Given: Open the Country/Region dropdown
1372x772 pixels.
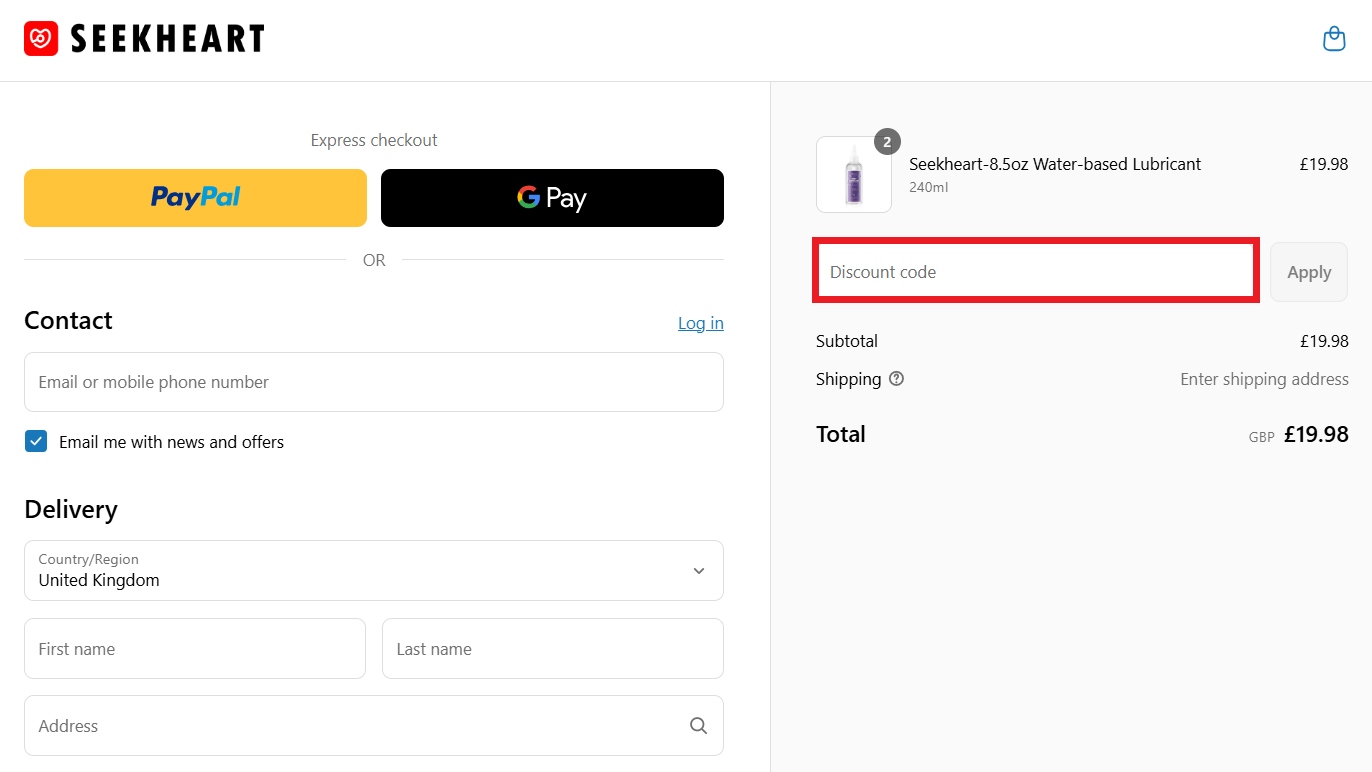Looking at the screenshot, I should (x=374, y=571).
